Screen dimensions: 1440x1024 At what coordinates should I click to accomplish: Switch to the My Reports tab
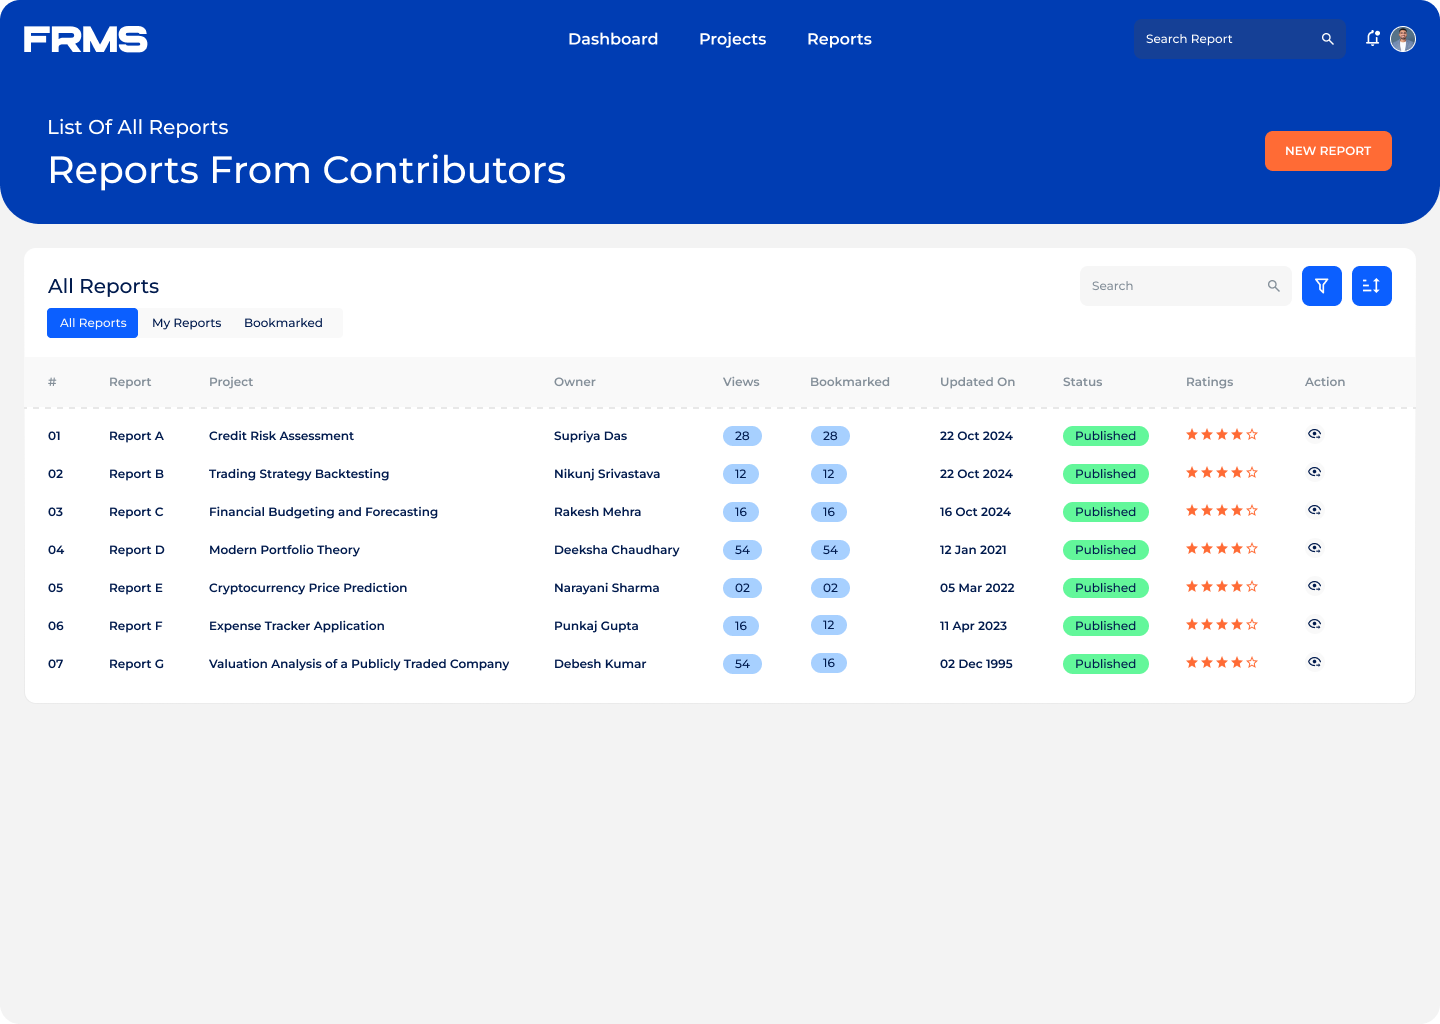pyautogui.click(x=186, y=323)
